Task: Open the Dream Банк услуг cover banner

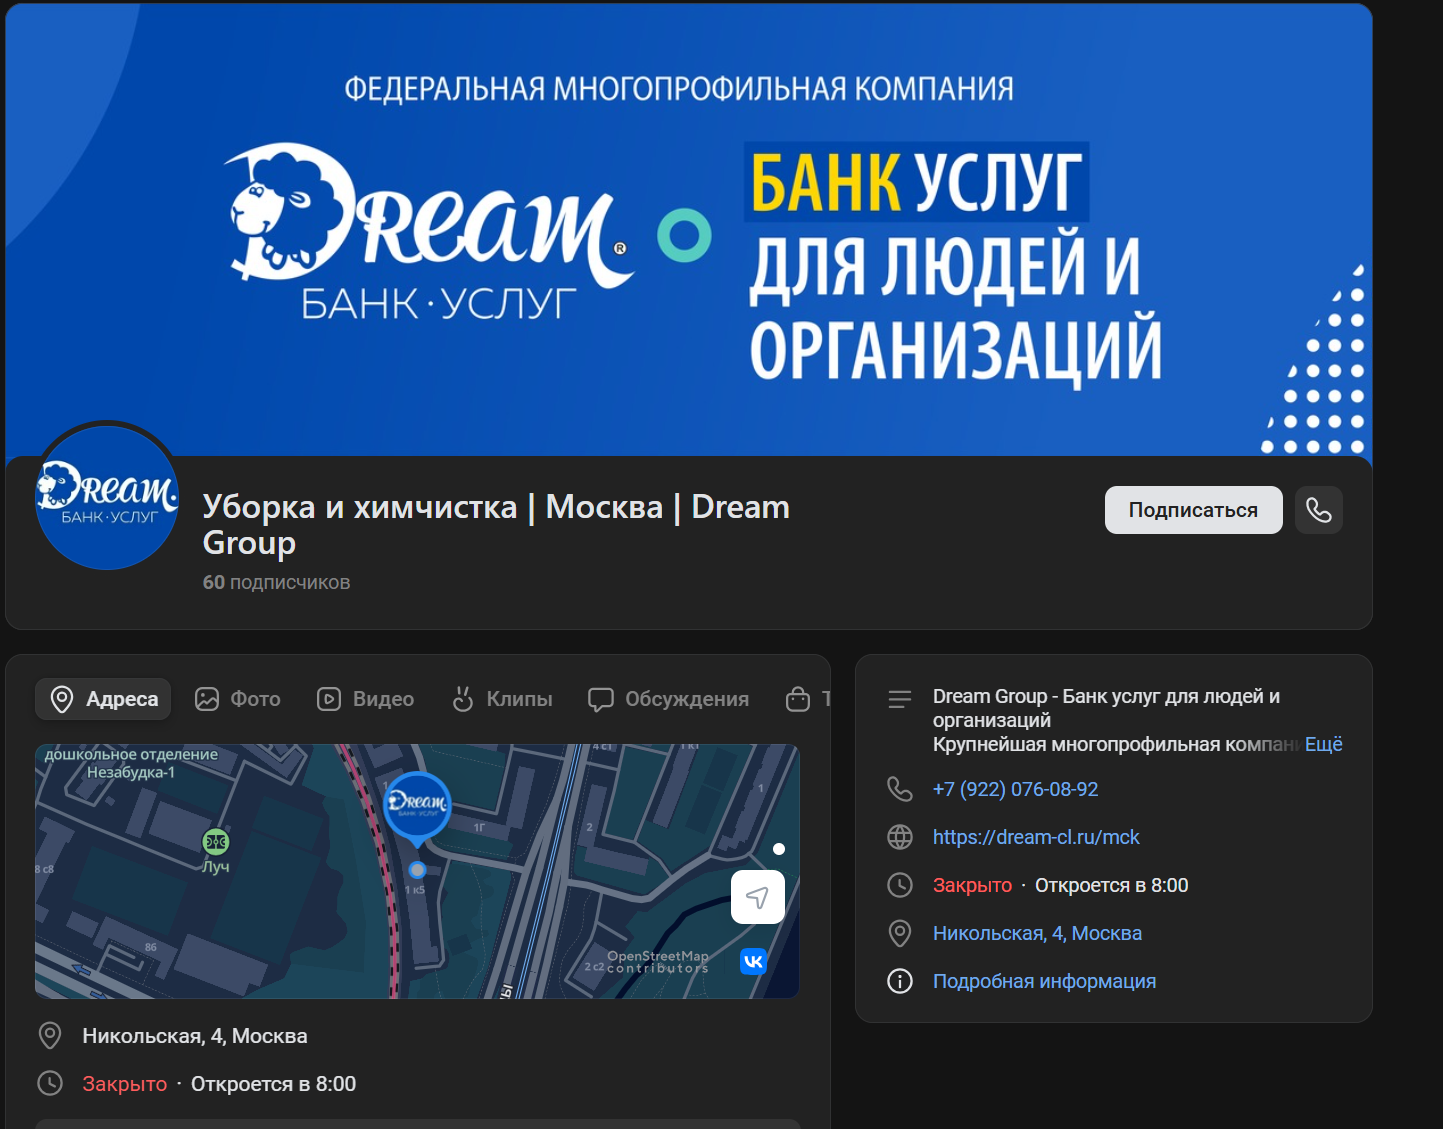Action: click(x=688, y=230)
